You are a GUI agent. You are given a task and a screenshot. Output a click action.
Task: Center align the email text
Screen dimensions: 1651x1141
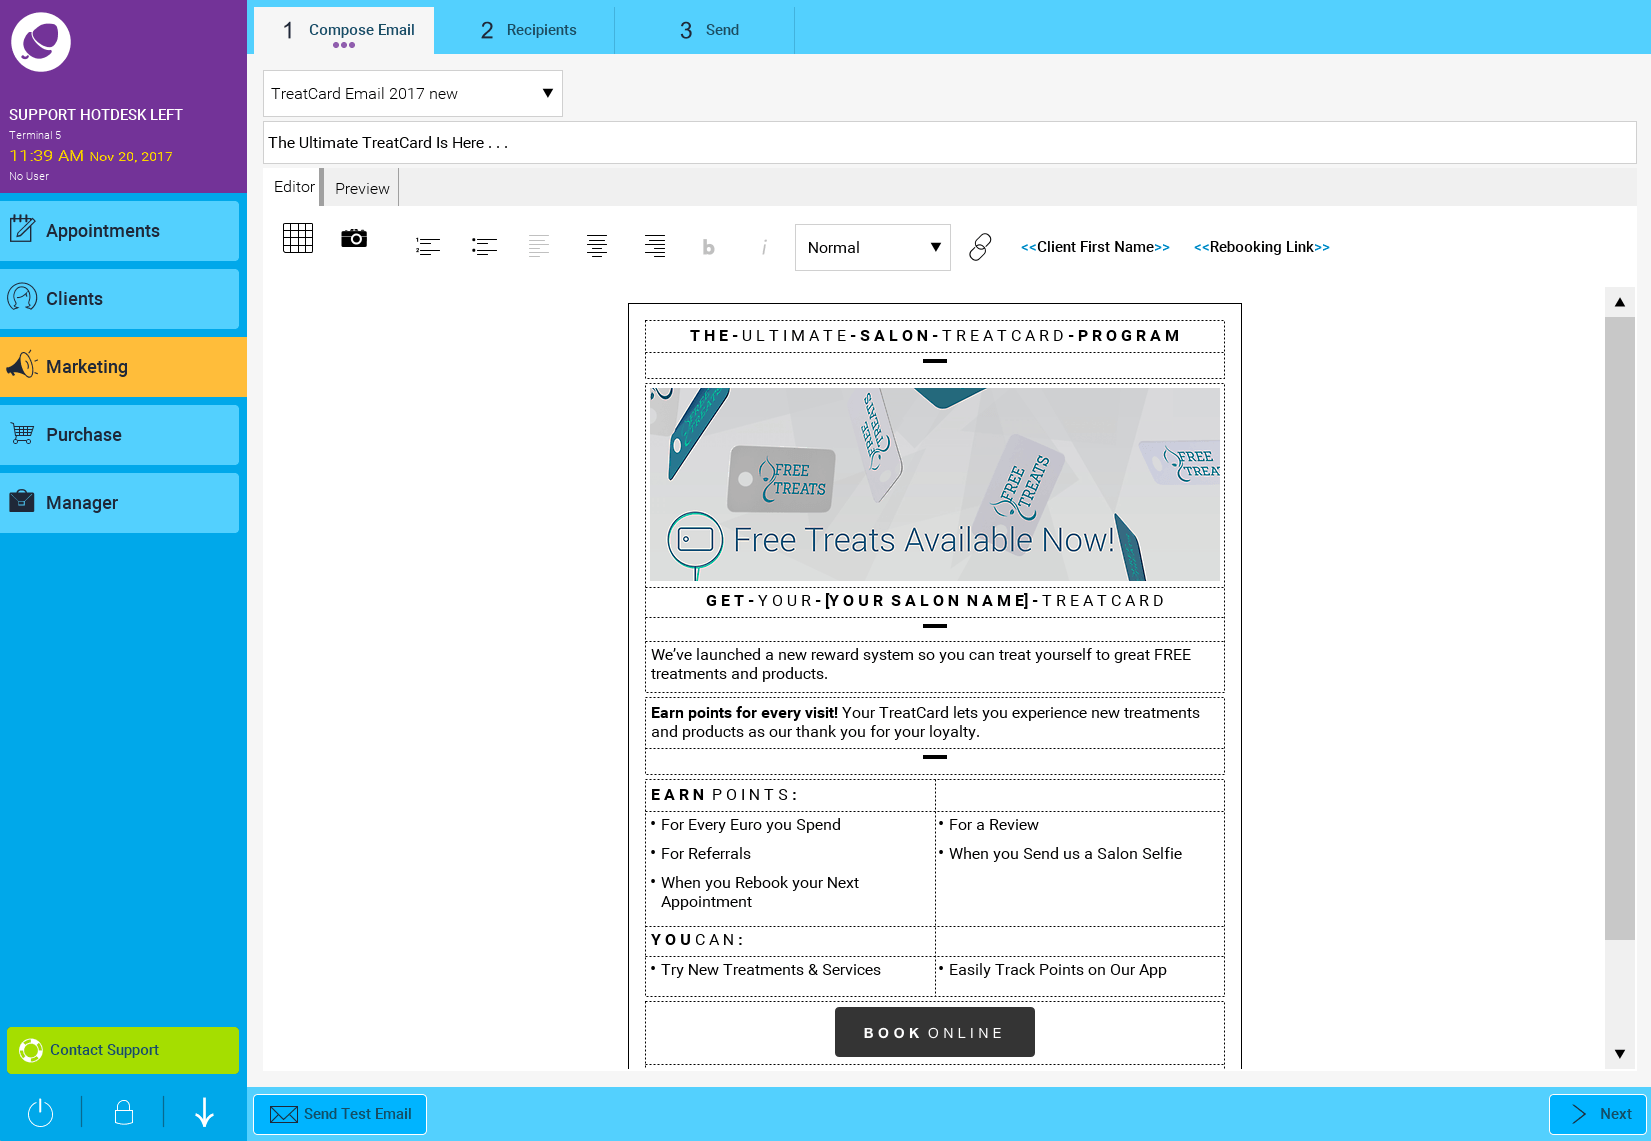pyautogui.click(x=597, y=246)
